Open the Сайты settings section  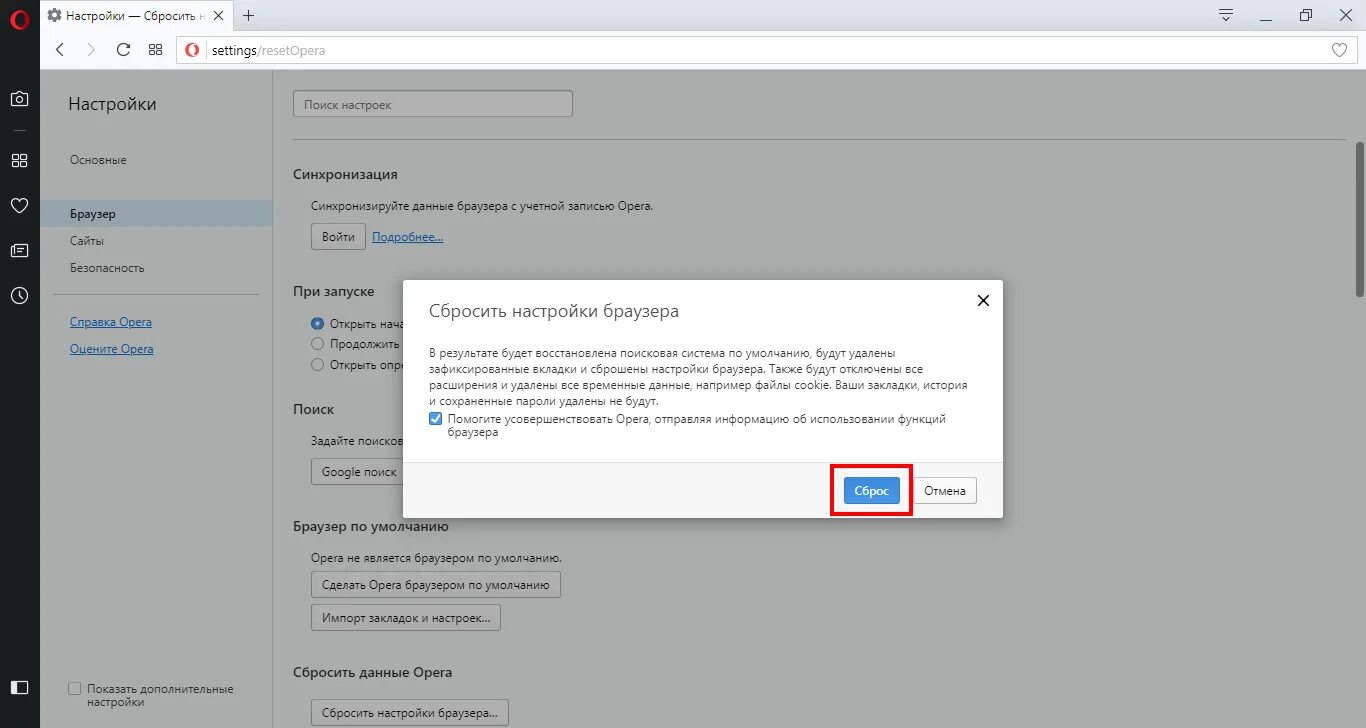pos(87,241)
